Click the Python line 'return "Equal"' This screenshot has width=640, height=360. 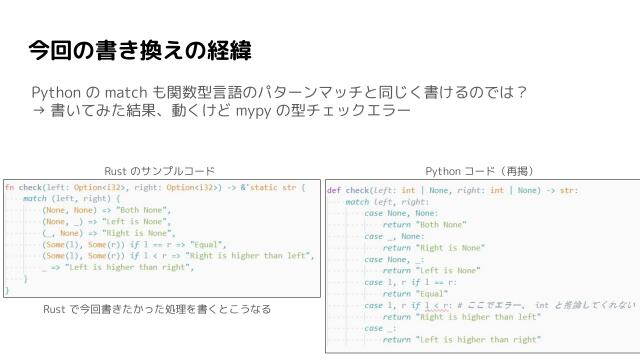click(x=415, y=294)
